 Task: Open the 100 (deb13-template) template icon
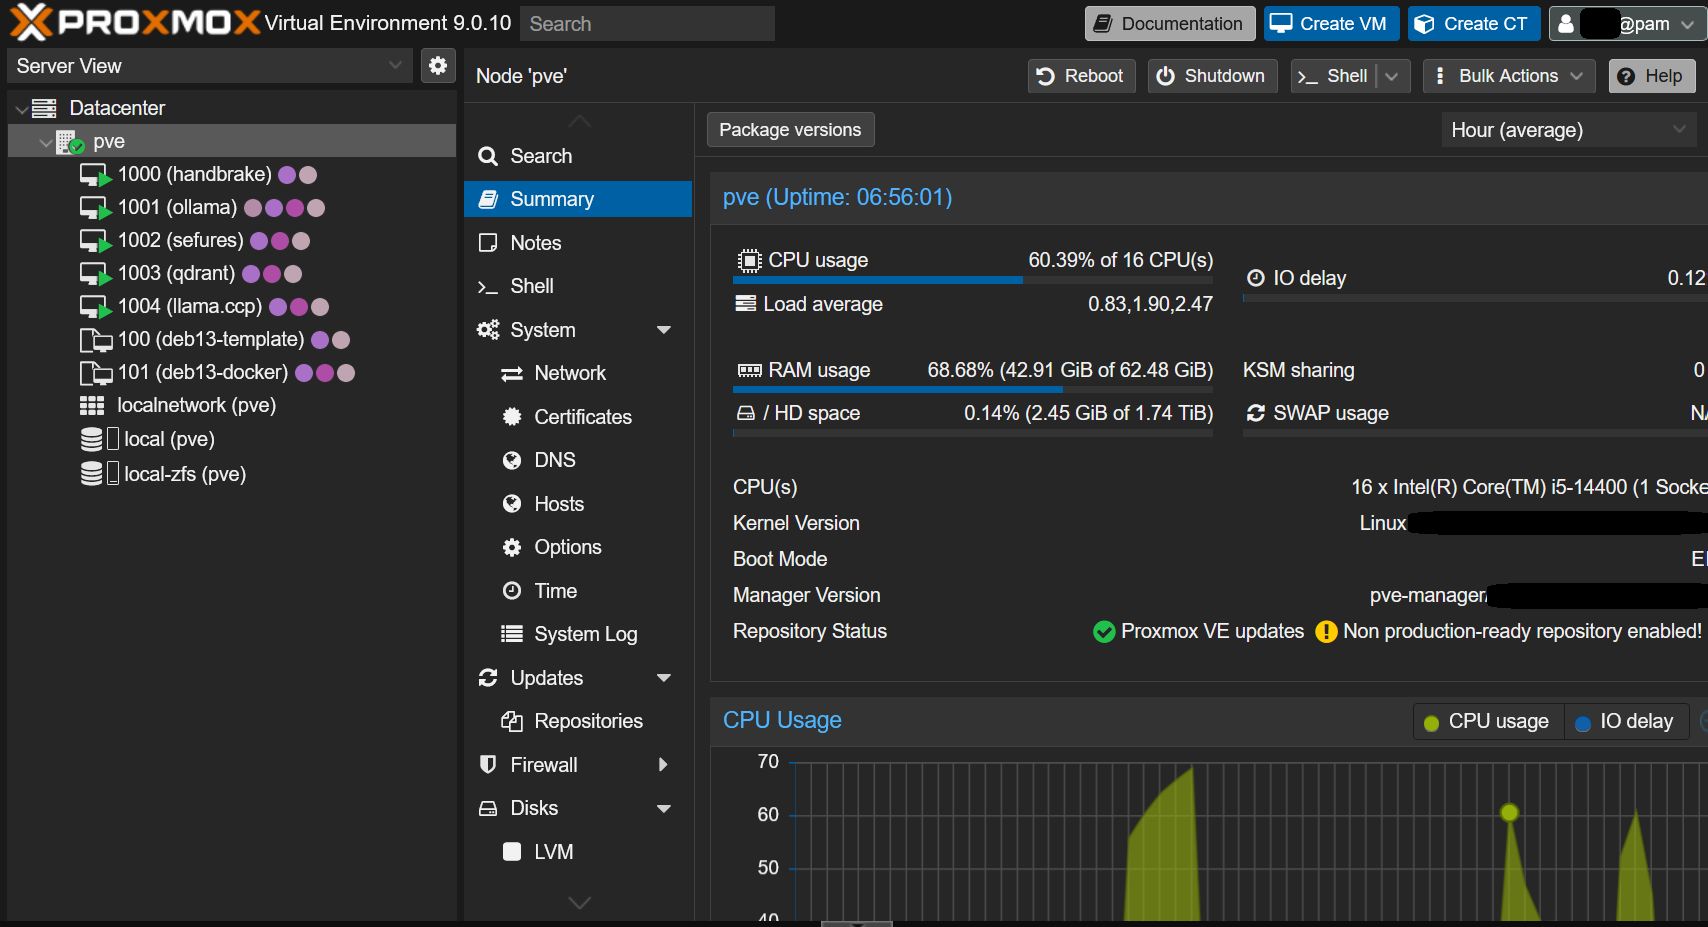(x=95, y=340)
